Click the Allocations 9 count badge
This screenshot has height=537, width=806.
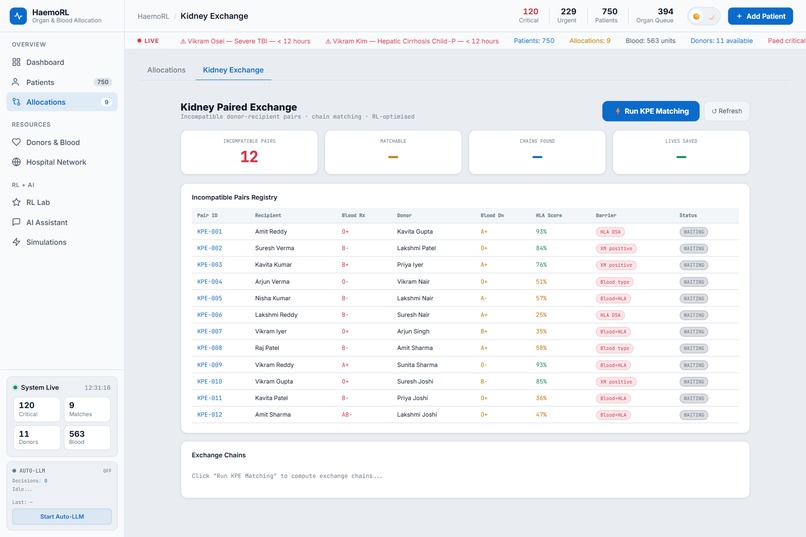pyautogui.click(x=106, y=102)
